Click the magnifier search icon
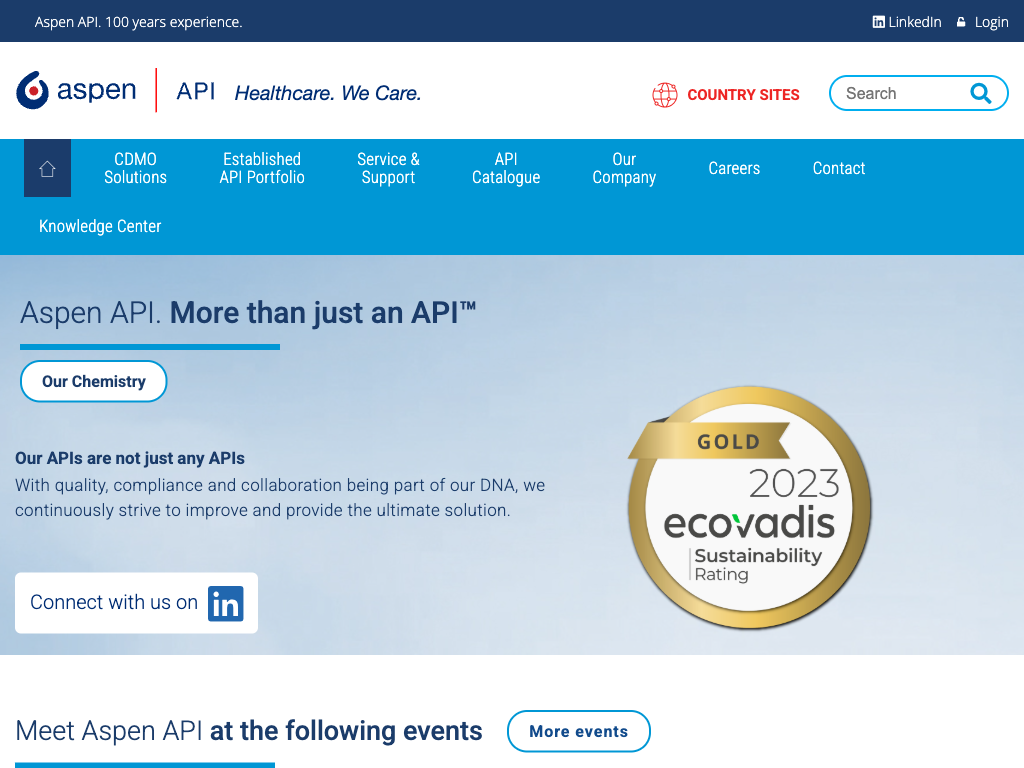 [980, 93]
